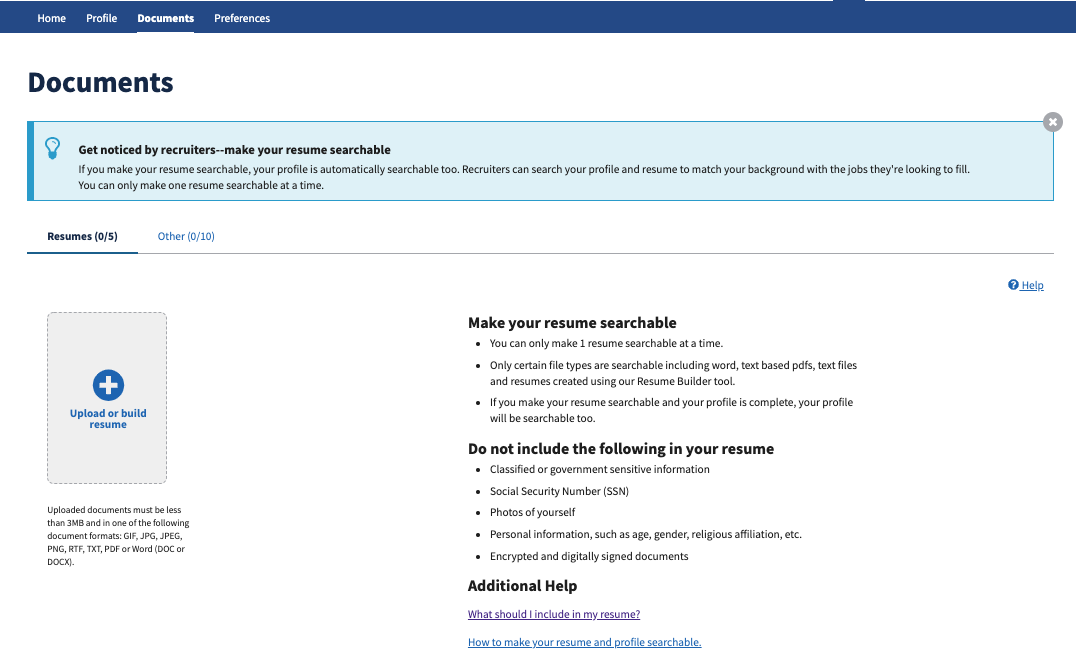Click the Help question mark icon
This screenshot has width=1076, height=661.
pos(1013,285)
